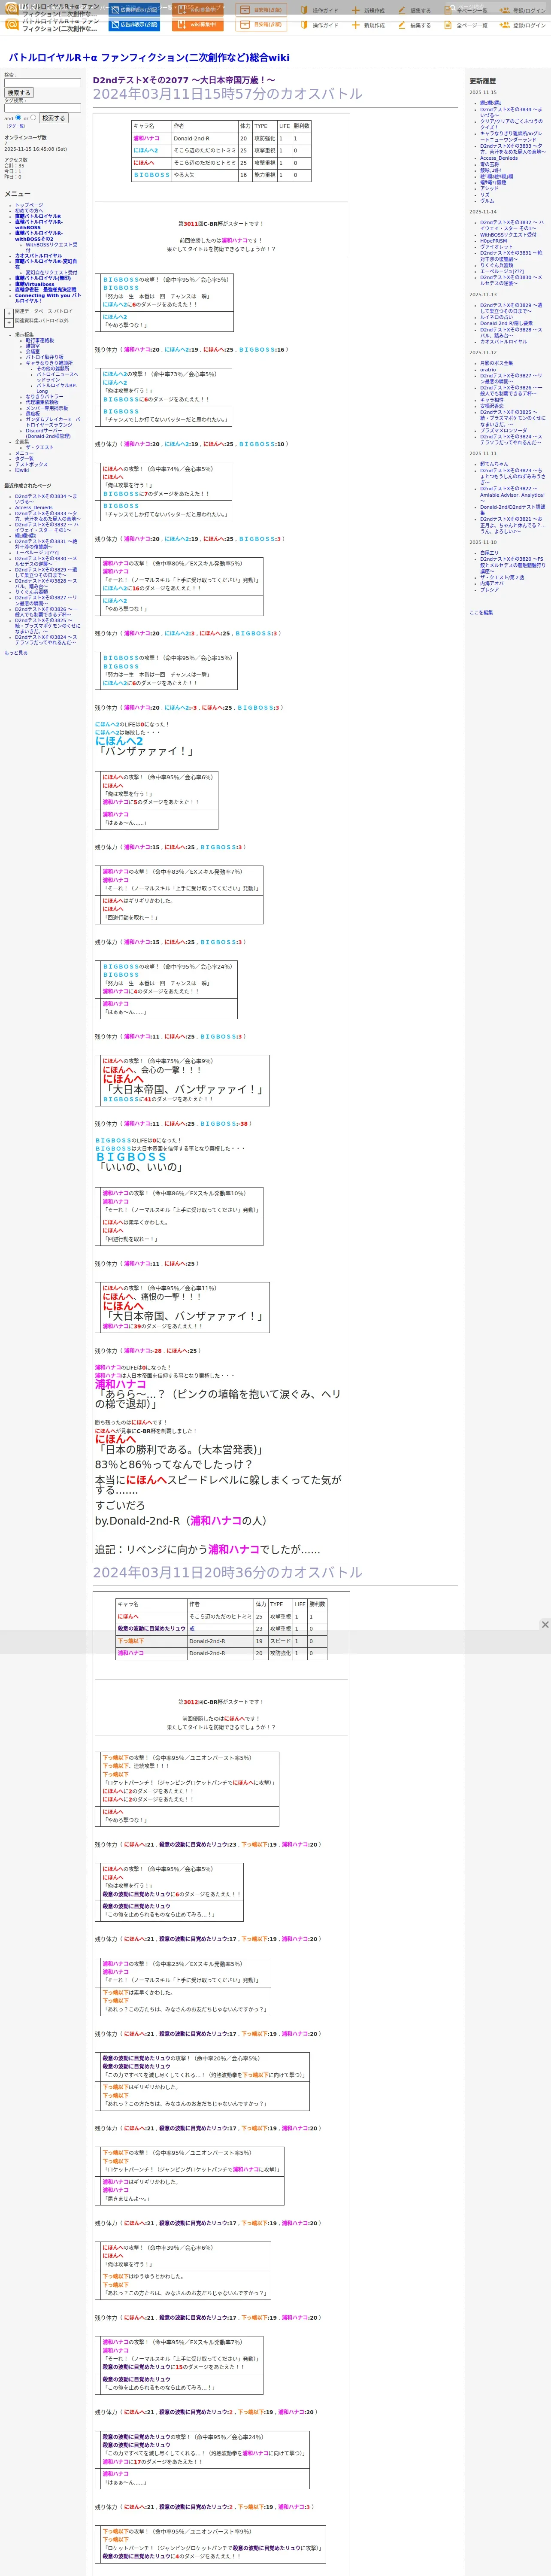Open カオスバトルロイヤル in the left menu
Screen dimensions: 551x2576
(38, 256)
